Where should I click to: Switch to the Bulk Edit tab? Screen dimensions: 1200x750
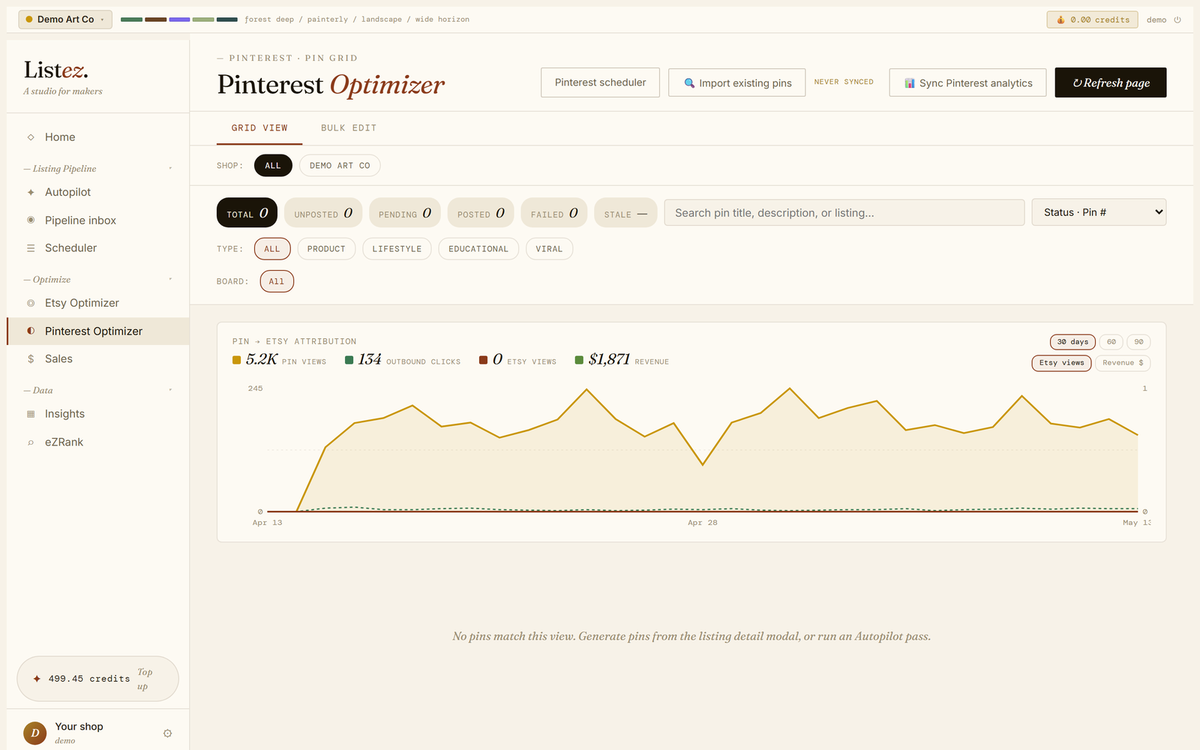348,128
